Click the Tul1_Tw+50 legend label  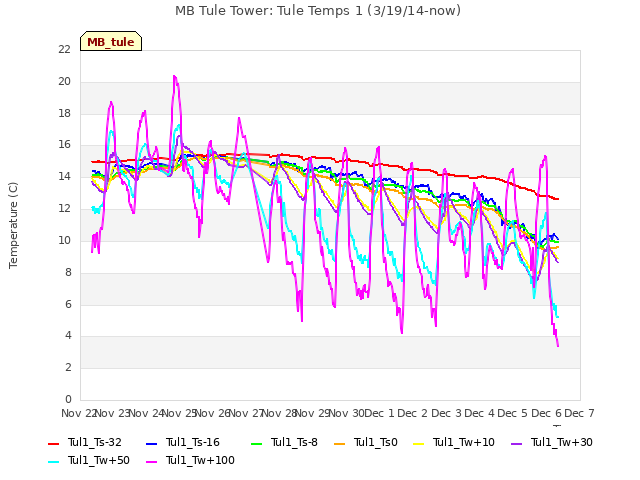[x=99, y=460]
